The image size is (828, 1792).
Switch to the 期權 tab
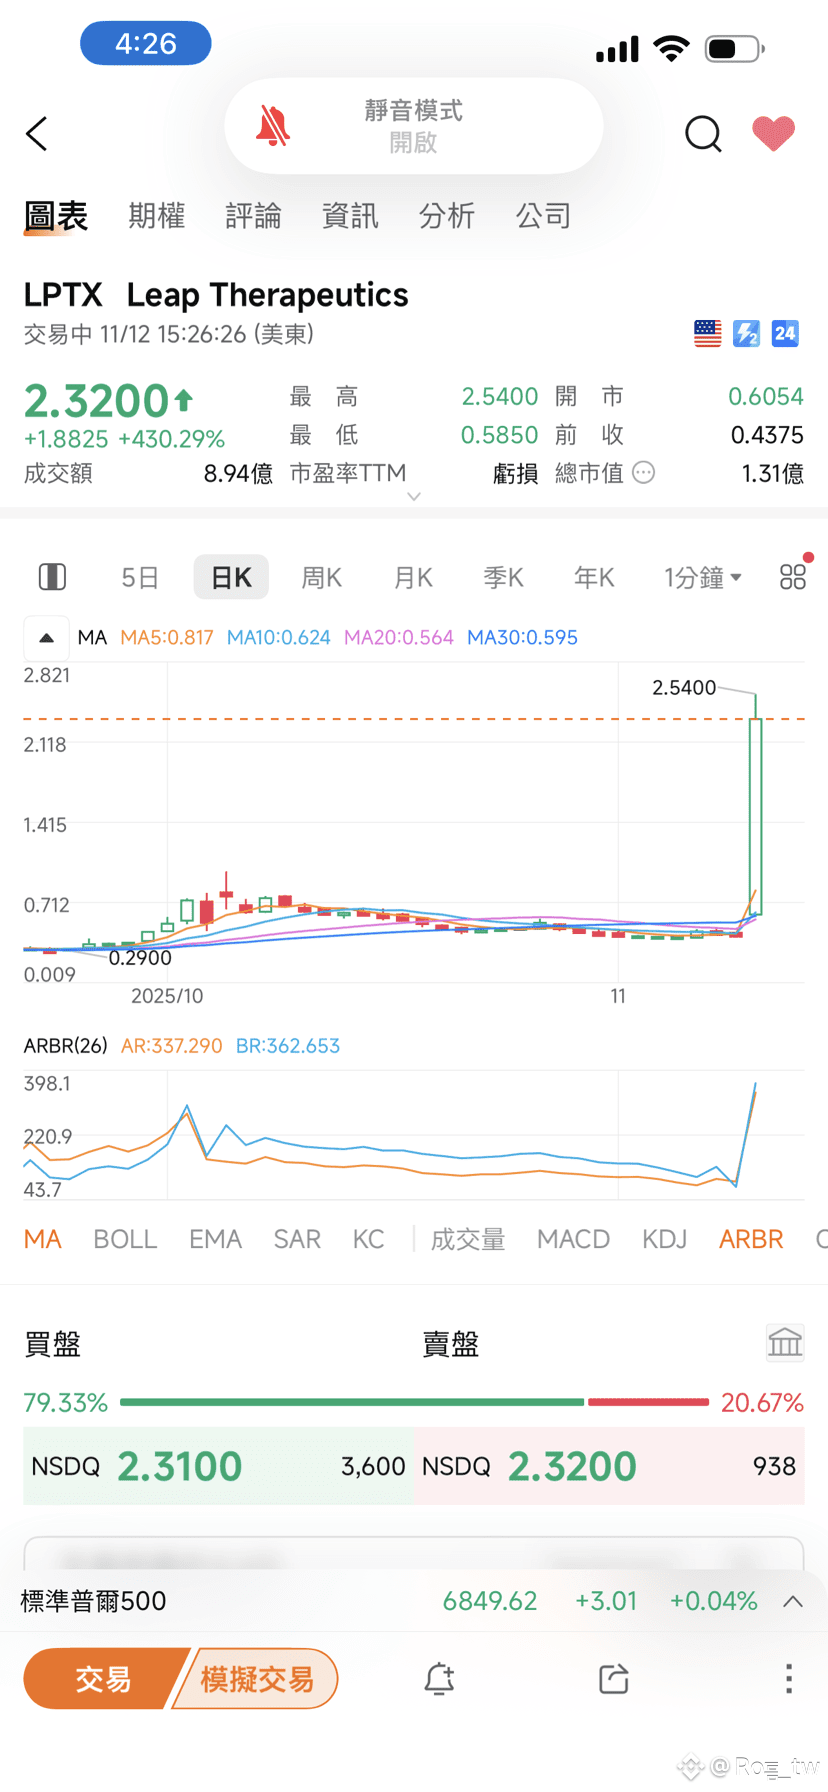[x=157, y=216]
